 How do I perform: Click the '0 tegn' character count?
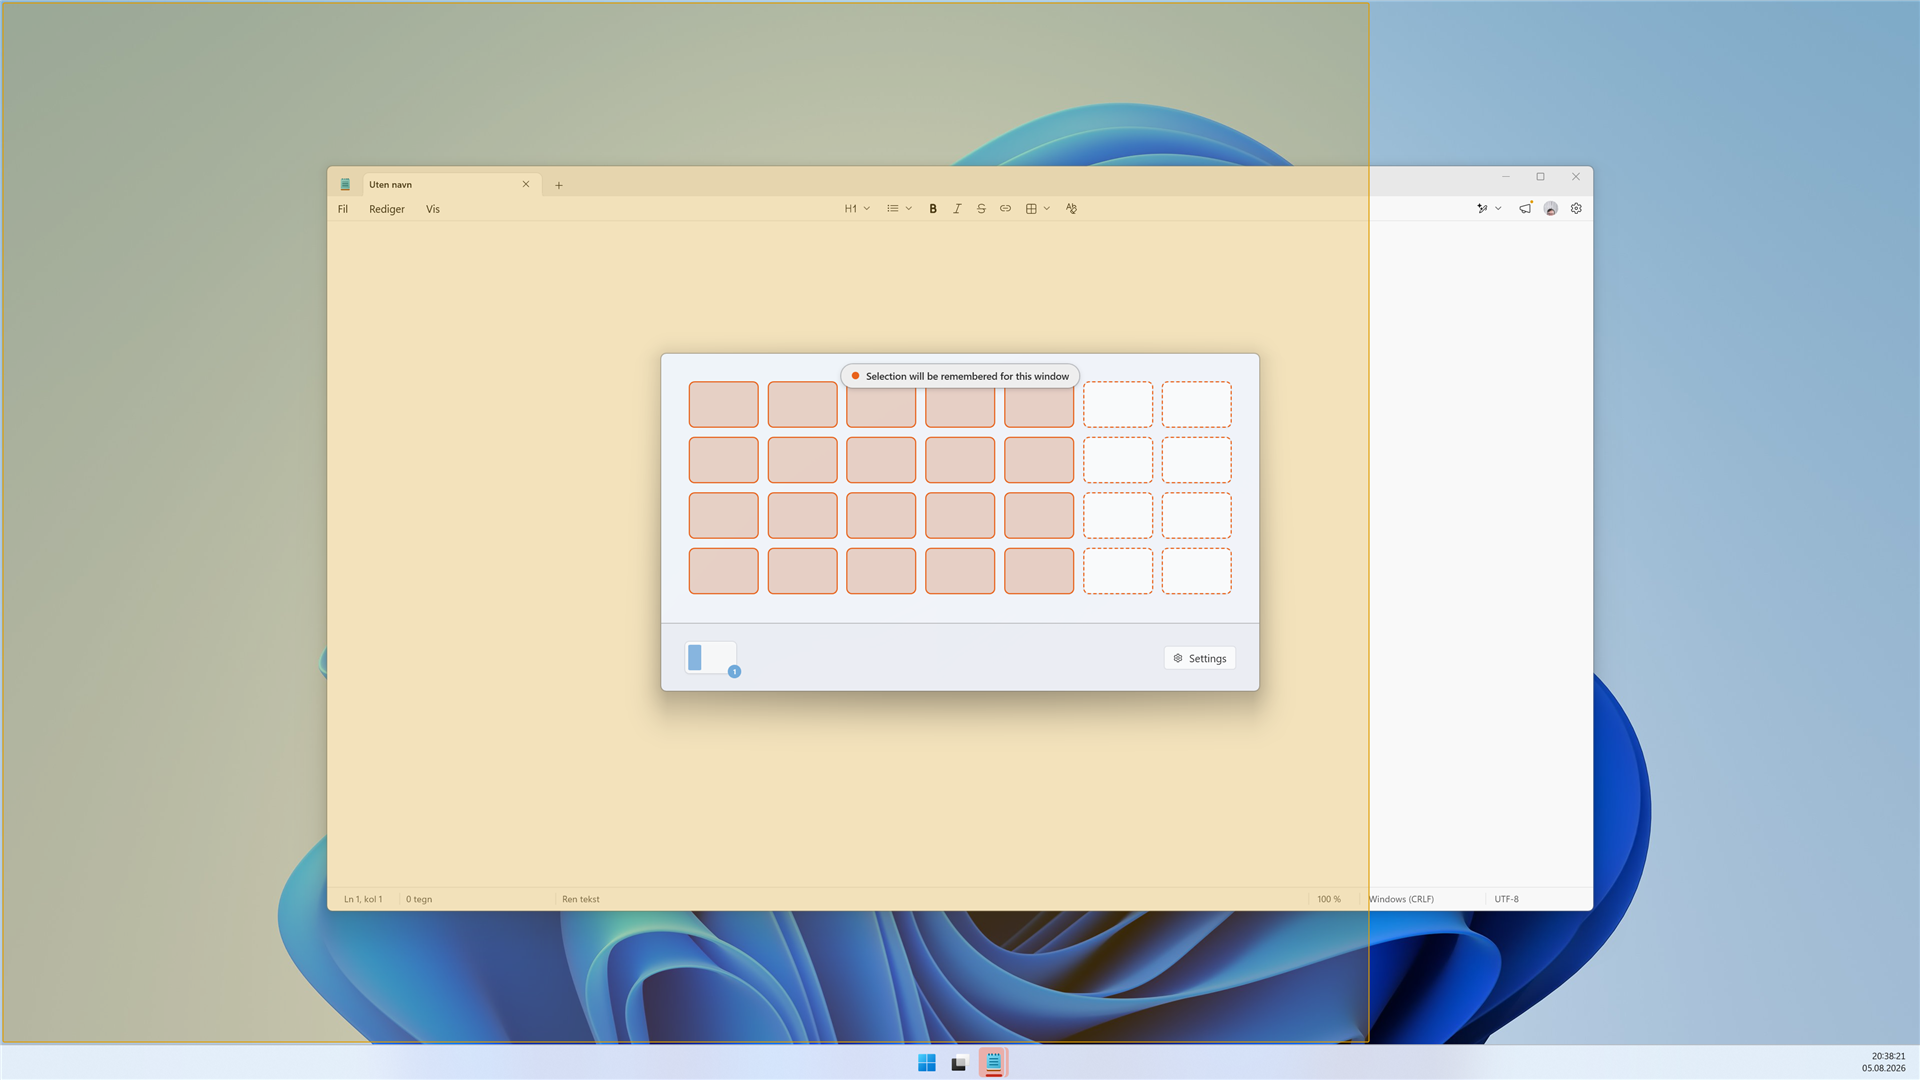click(419, 899)
